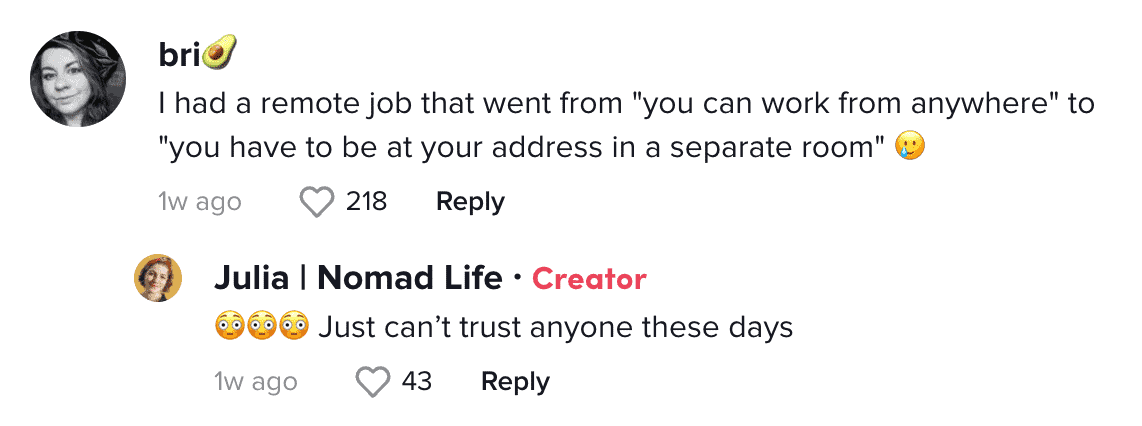The image size is (1142, 426).
Task: Tap the heart icon on Julia's reply
Action: (372, 382)
